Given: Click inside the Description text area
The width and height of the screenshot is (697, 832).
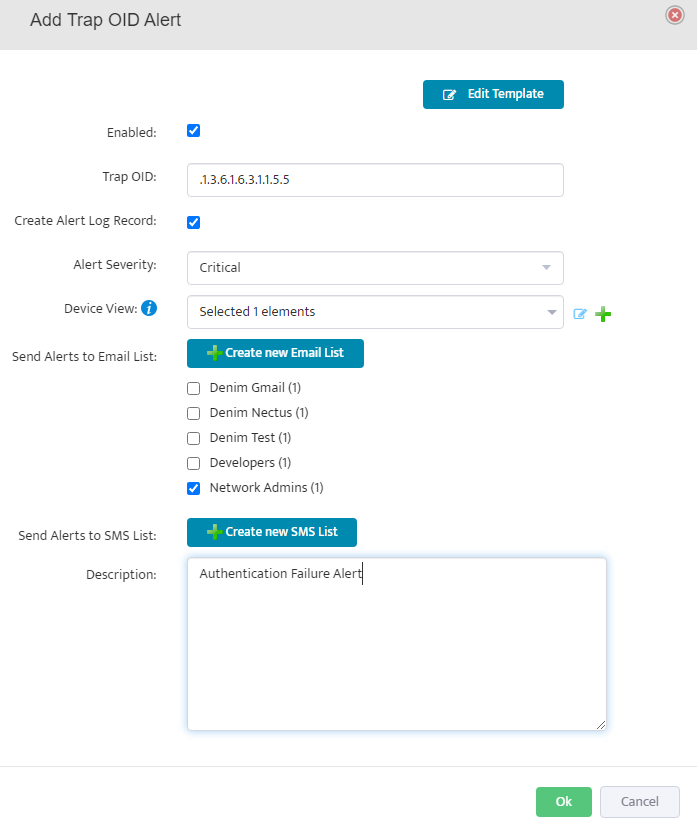Looking at the screenshot, I should (x=396, y=644).
